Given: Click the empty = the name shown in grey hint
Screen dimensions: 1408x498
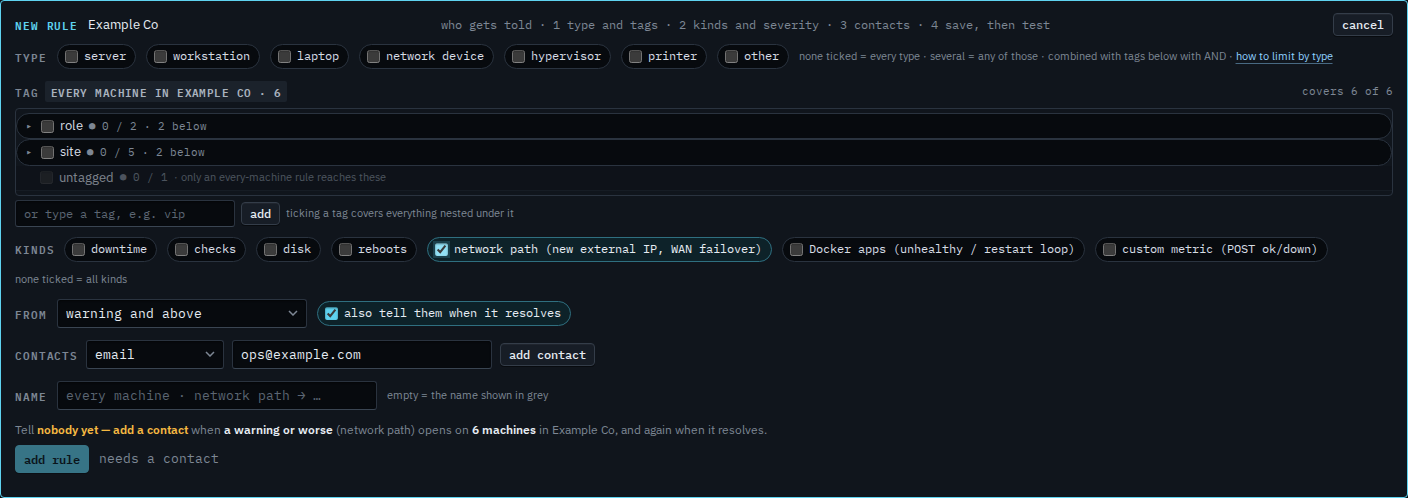Looking at the screenshot, I should pos(468,396).
